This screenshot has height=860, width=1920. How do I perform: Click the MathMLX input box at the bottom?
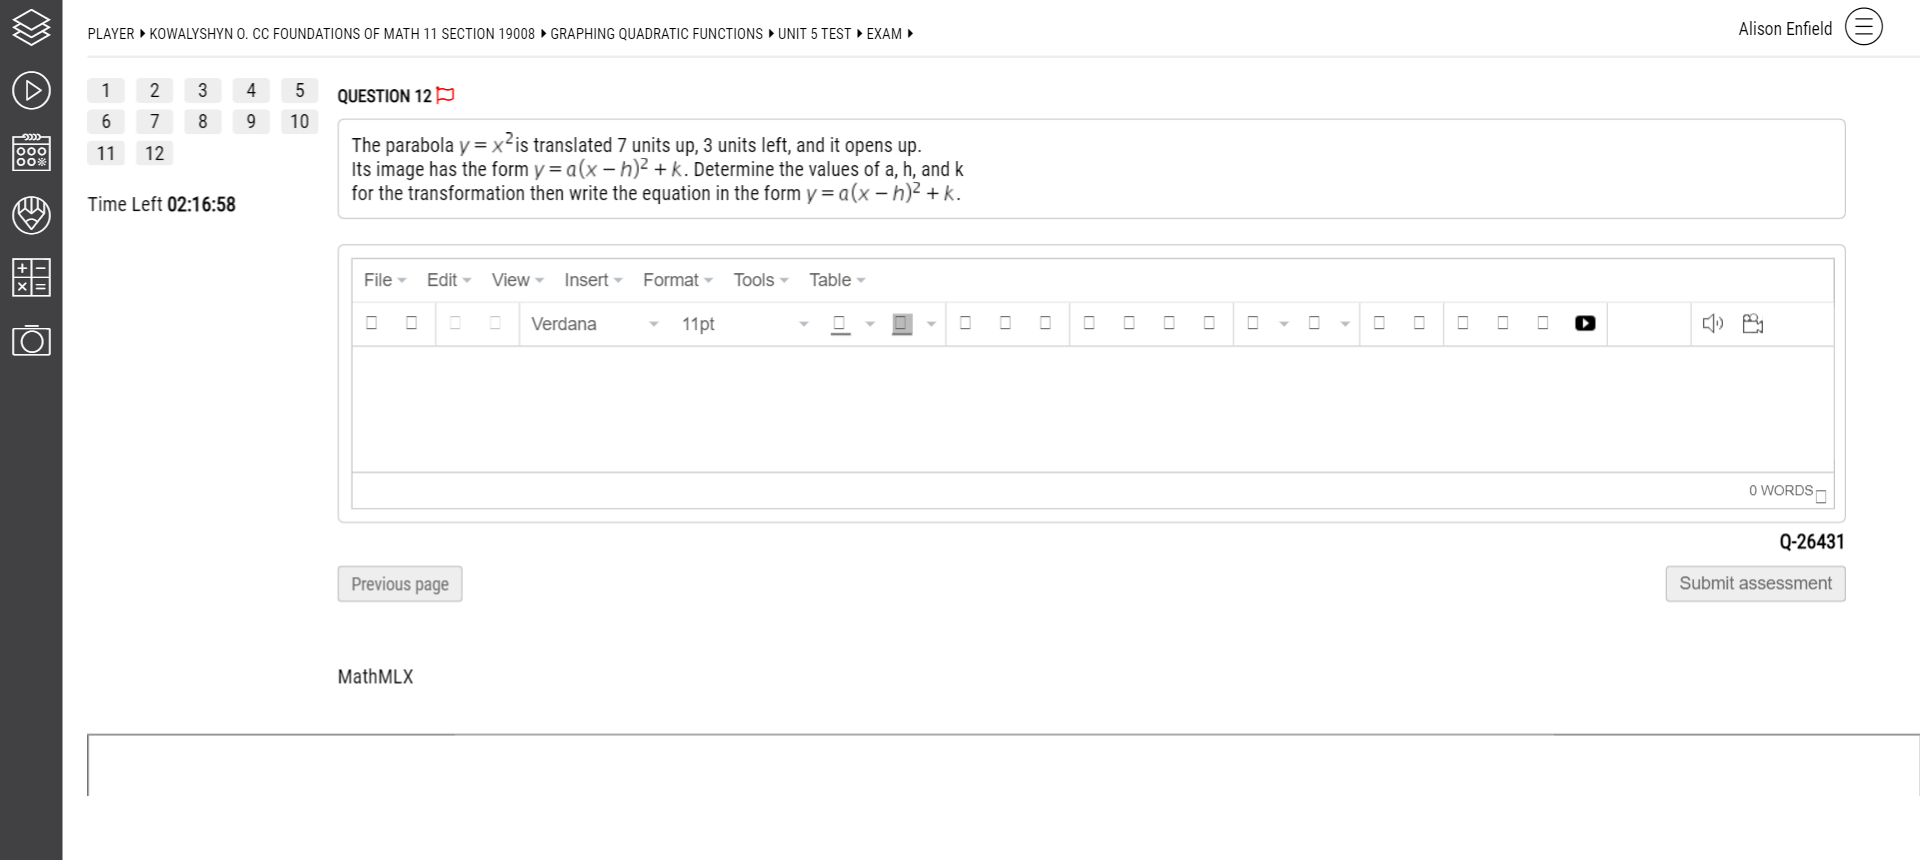click(1003, 765)
